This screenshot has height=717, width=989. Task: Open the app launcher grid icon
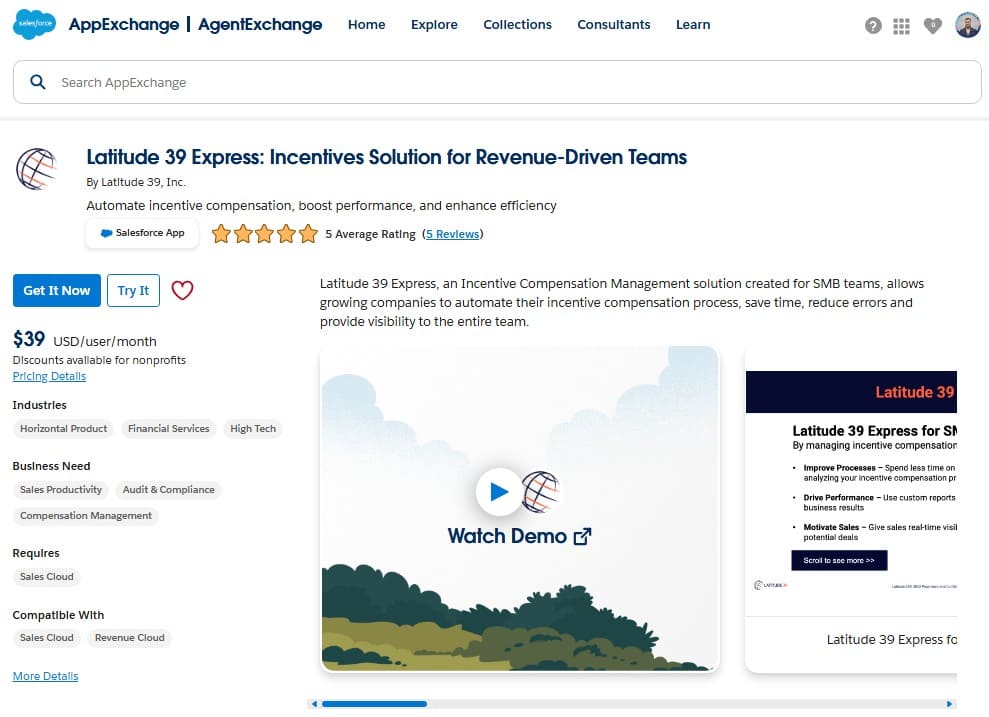pos(901,26)
